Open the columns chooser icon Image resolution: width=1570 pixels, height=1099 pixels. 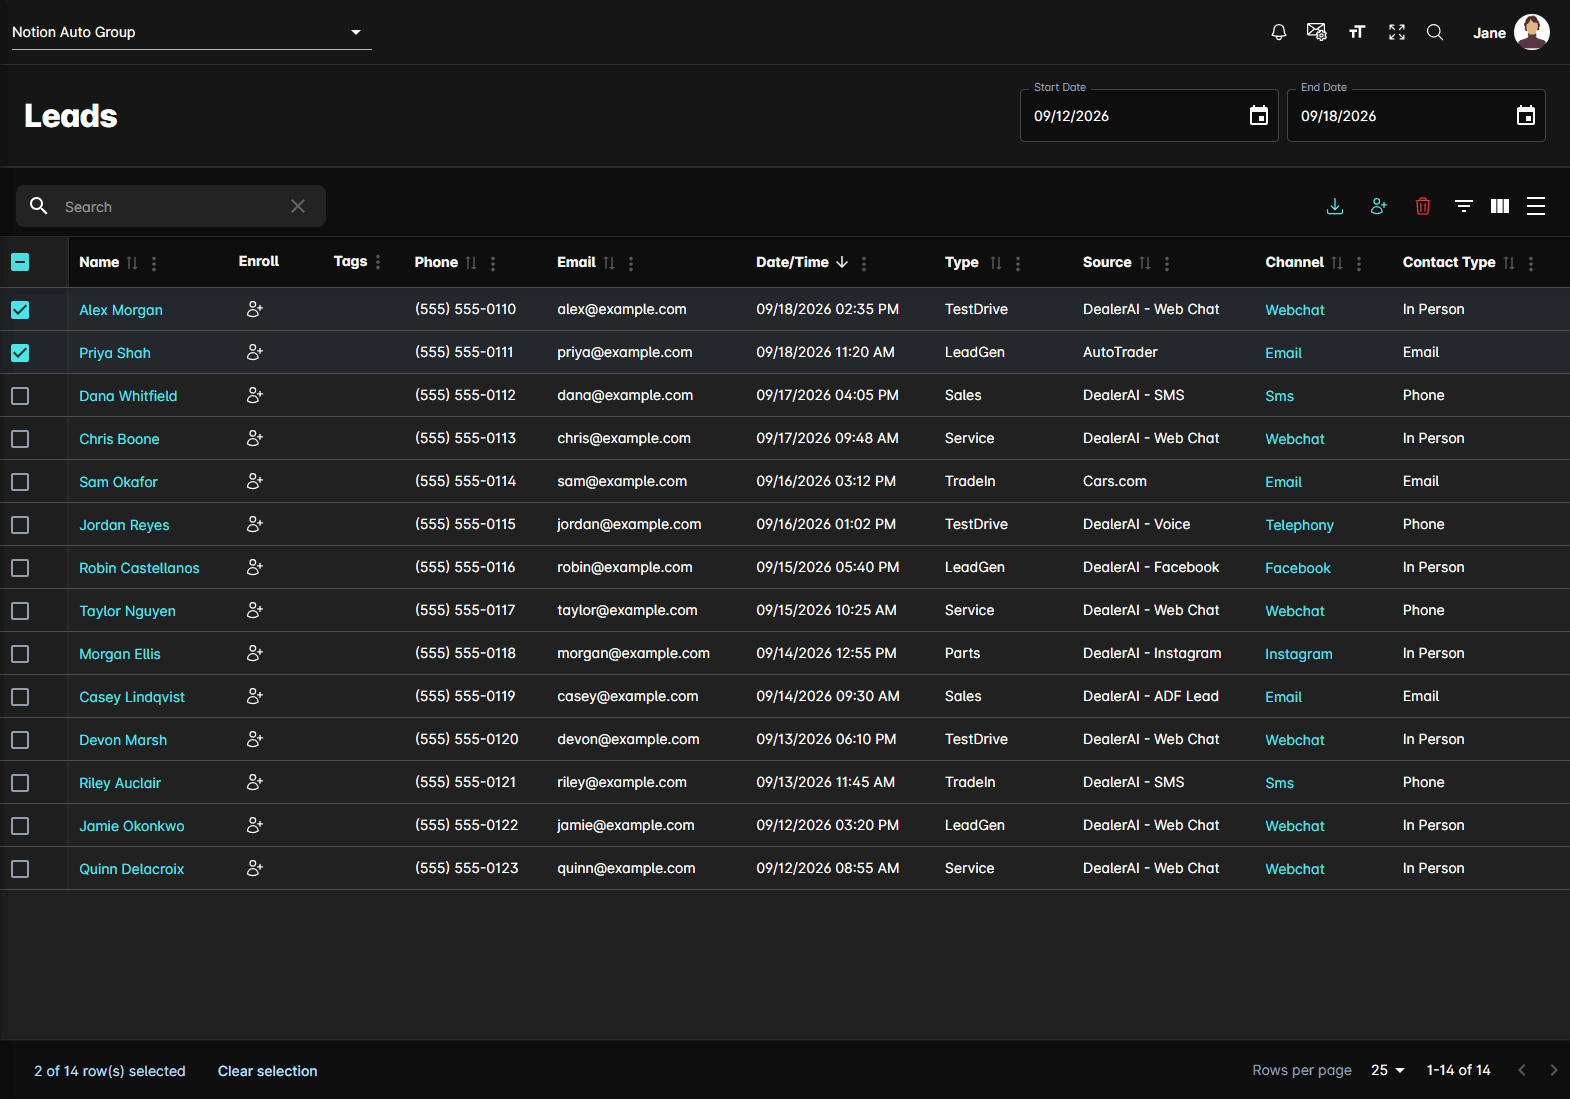[1500, 206]
